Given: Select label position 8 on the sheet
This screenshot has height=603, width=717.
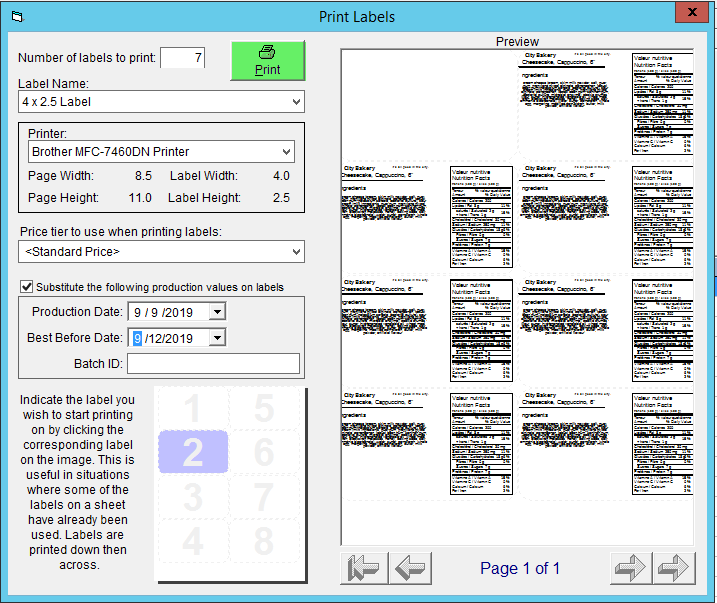Looking at the screenshot, I should point(264,541).
